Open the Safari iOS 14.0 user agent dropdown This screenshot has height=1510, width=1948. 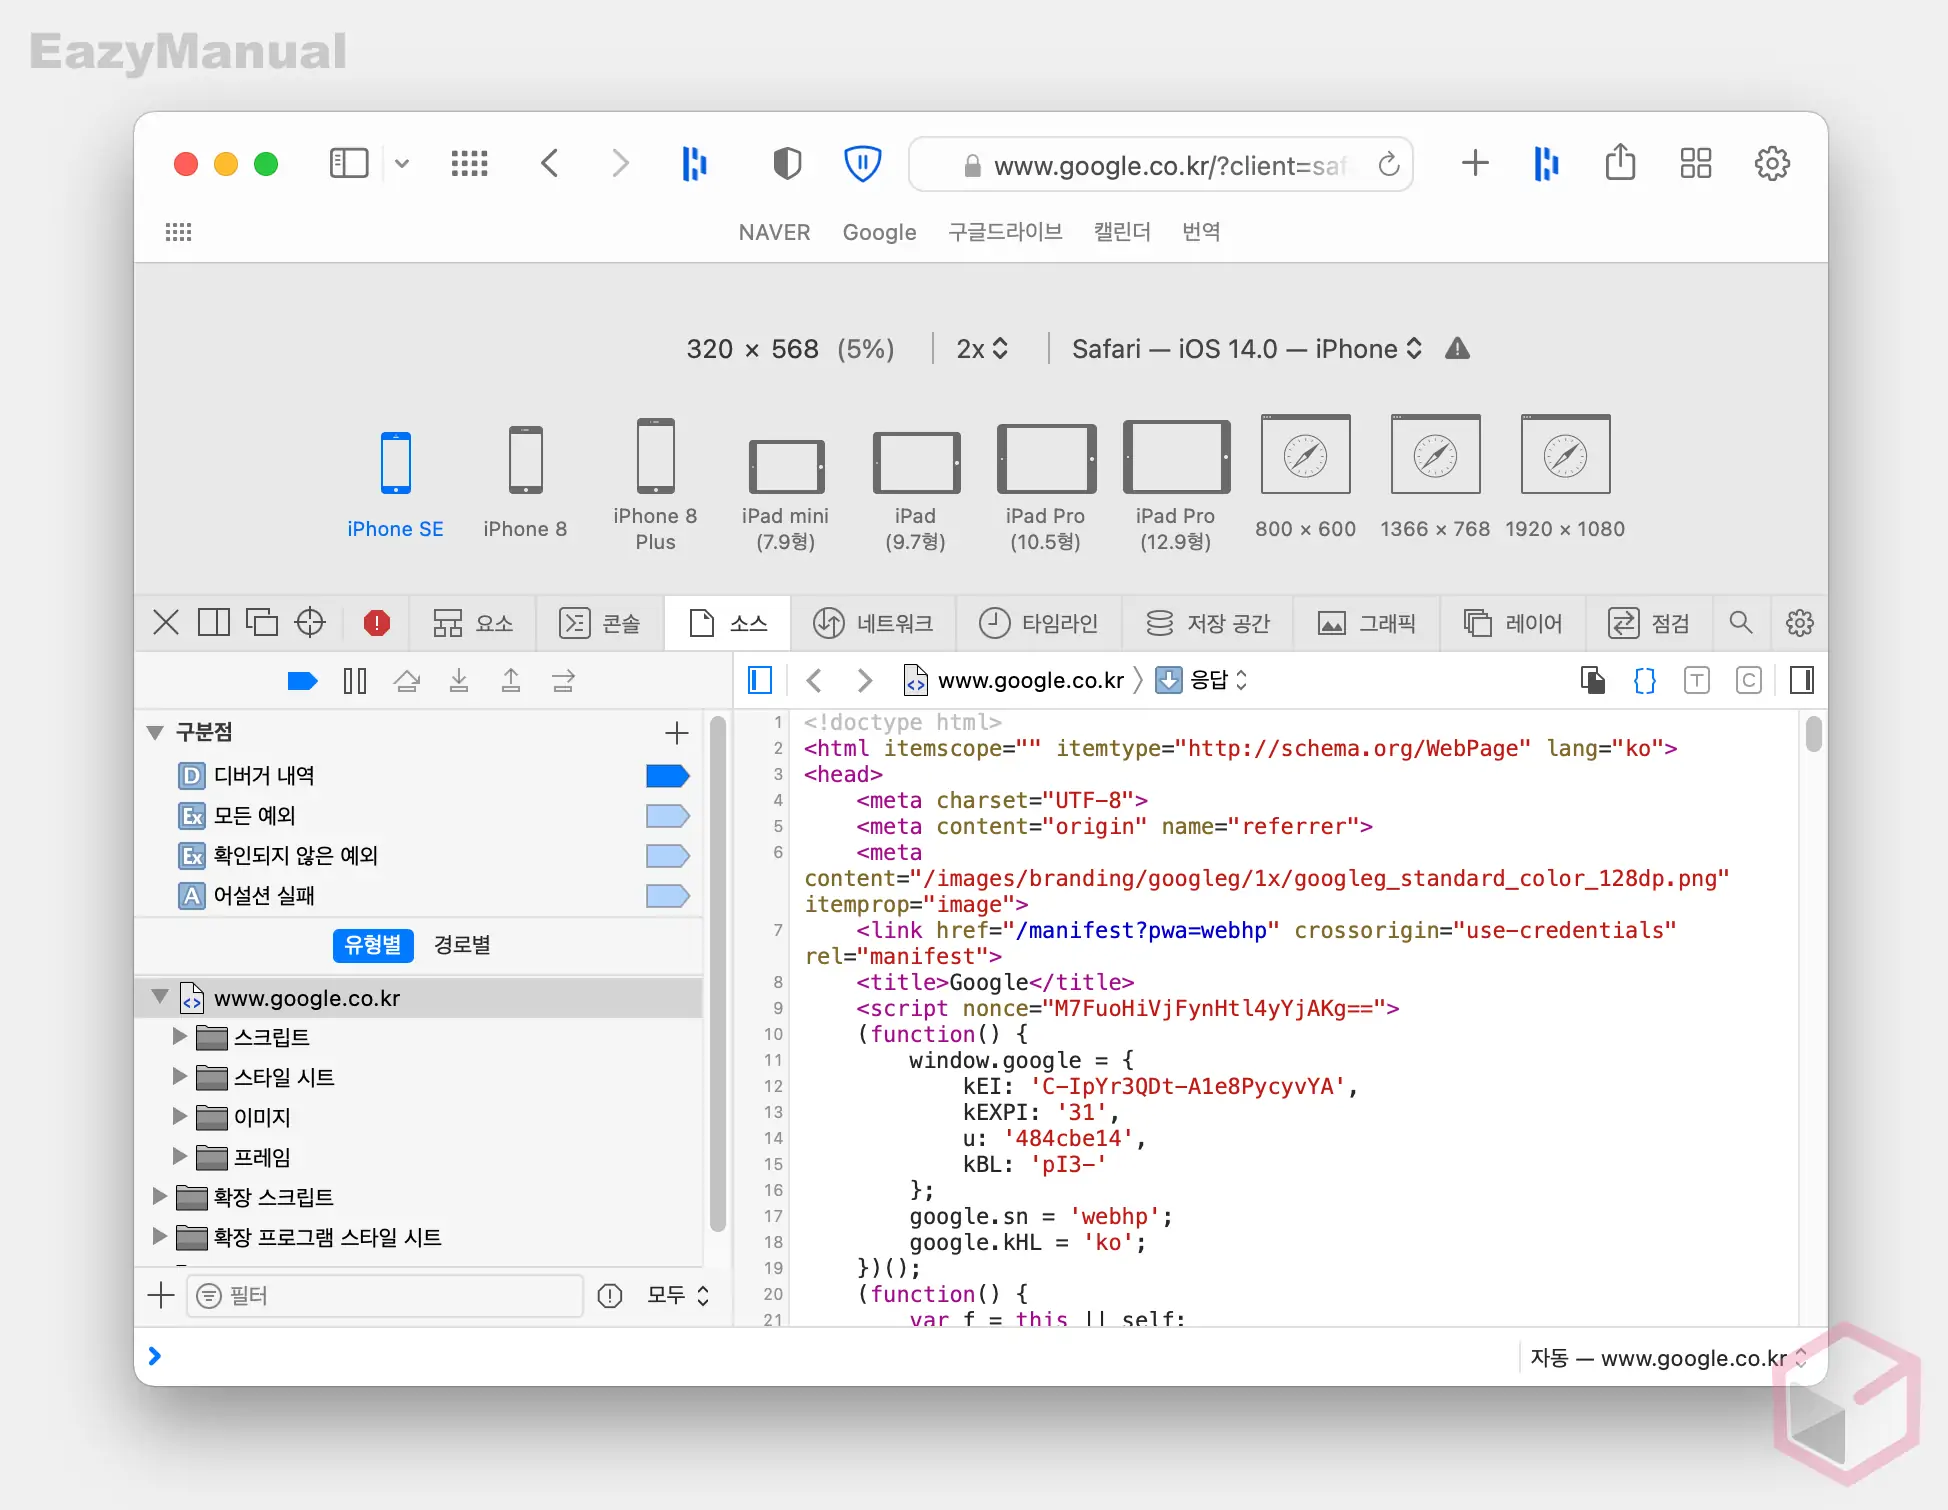click(1246, 349)
